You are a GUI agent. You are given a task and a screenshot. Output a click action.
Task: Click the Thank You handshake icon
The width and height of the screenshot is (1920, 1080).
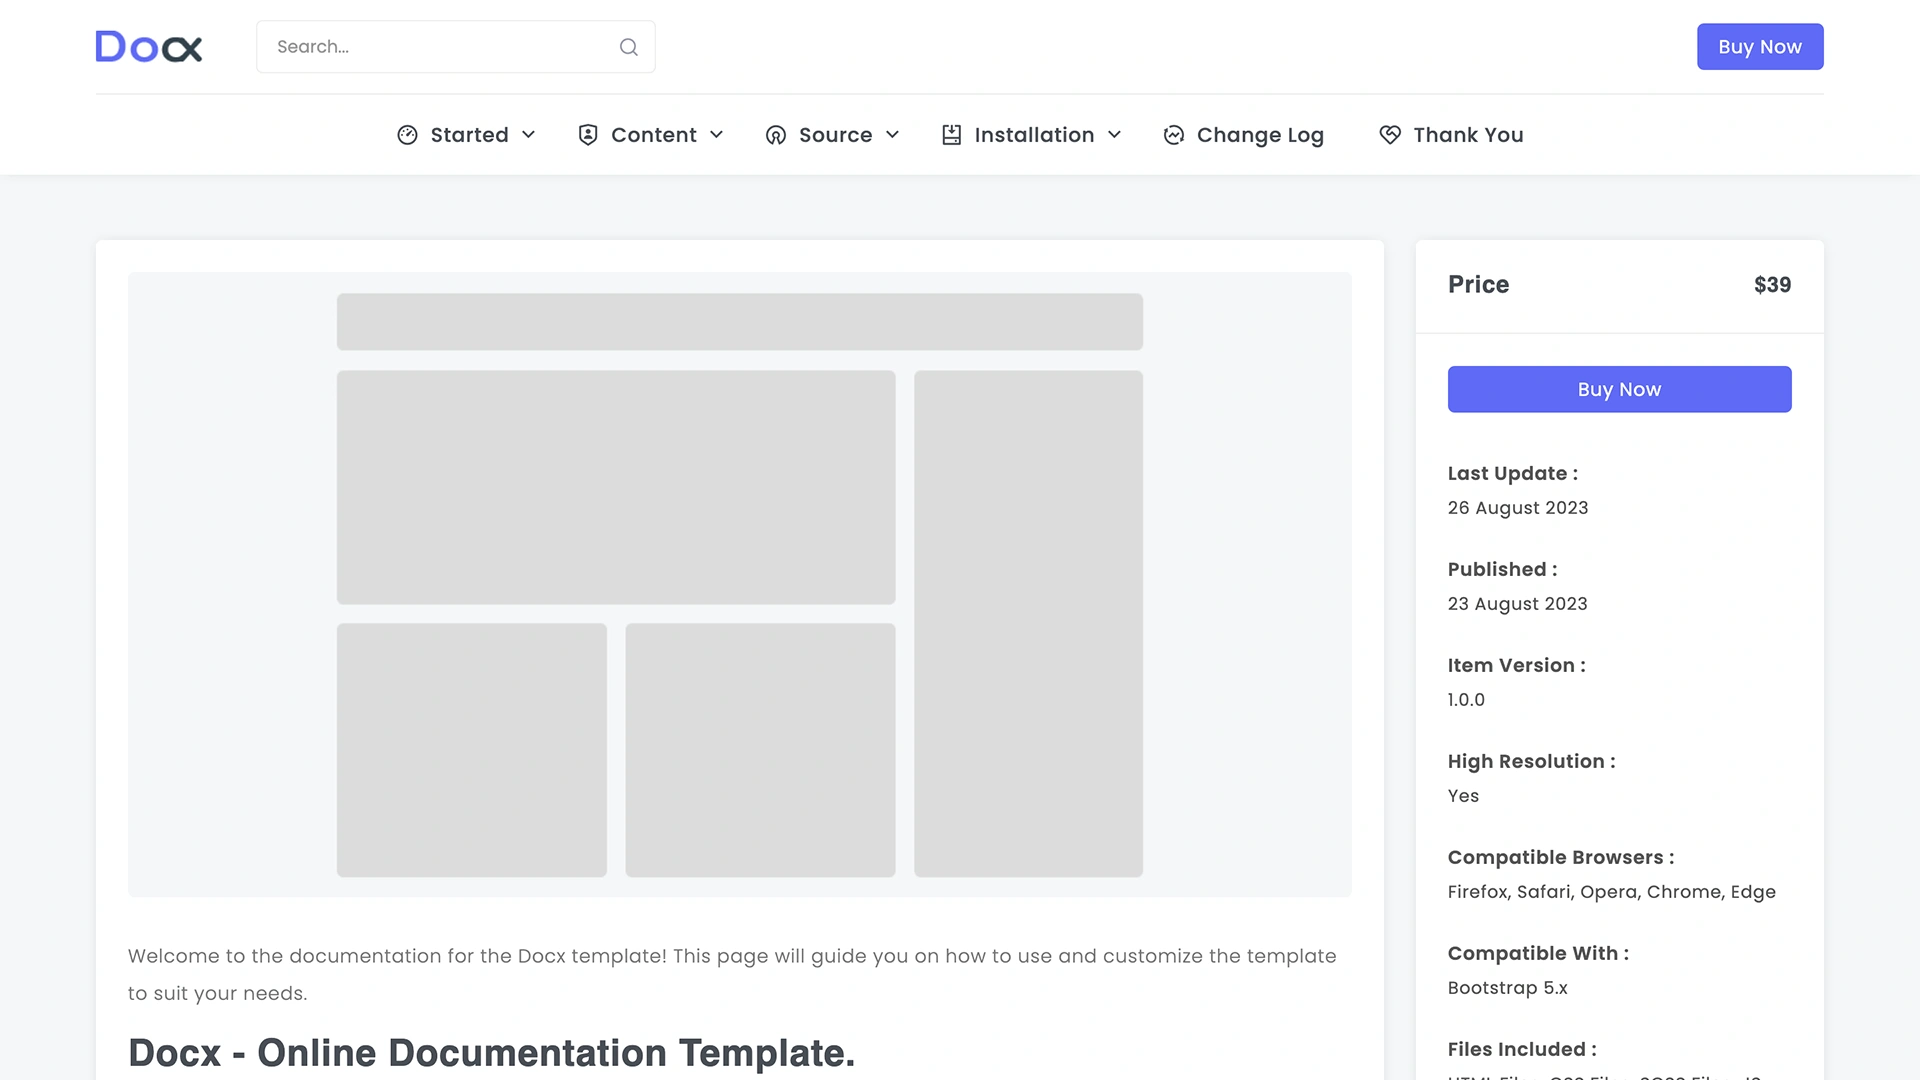click(1389, 134)
